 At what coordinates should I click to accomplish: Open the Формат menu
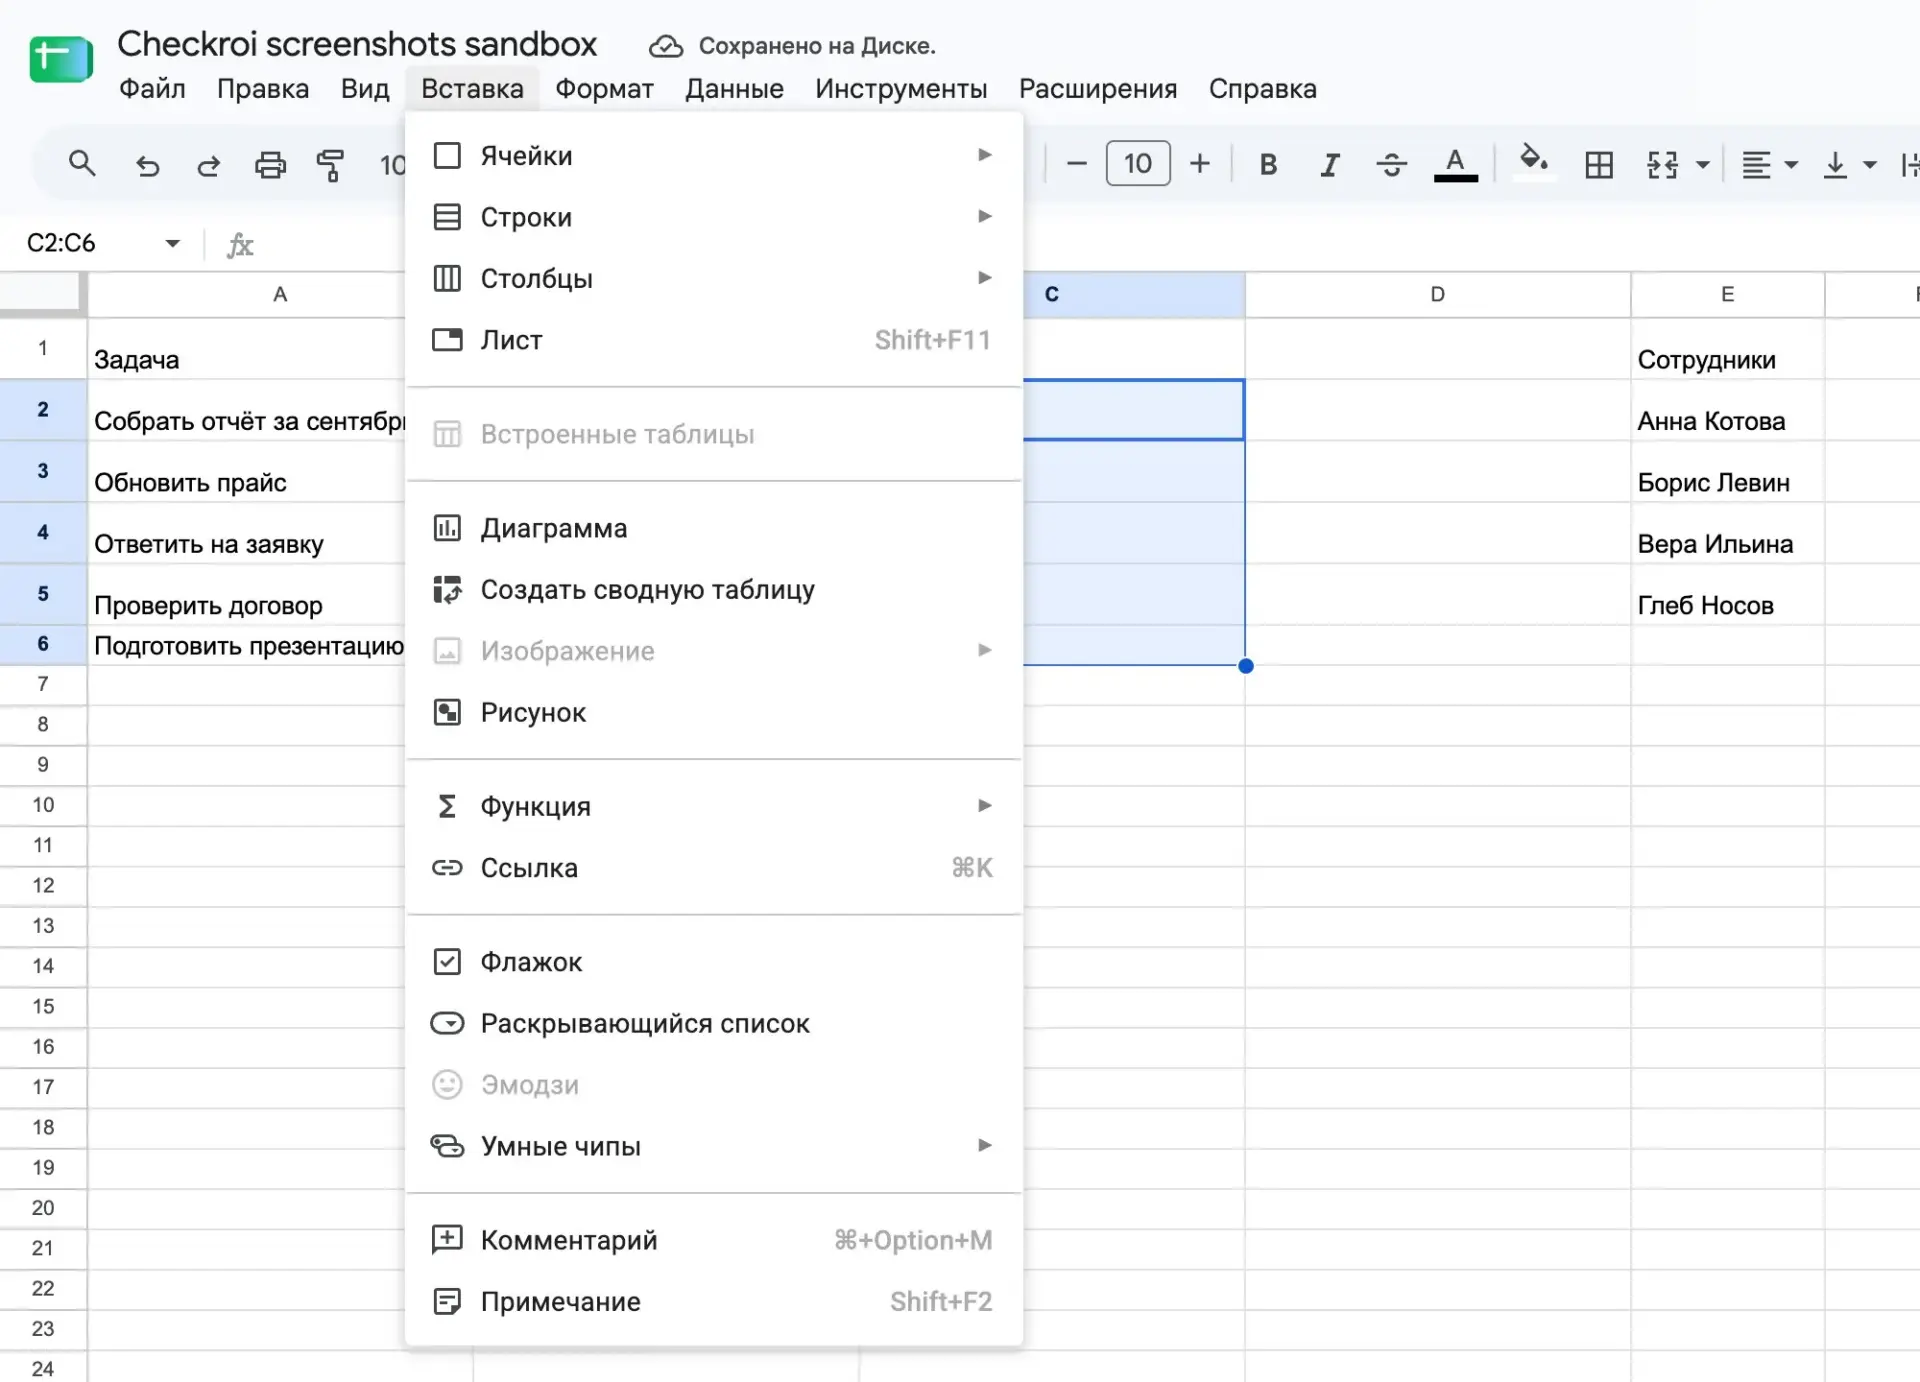coord(604,89)
